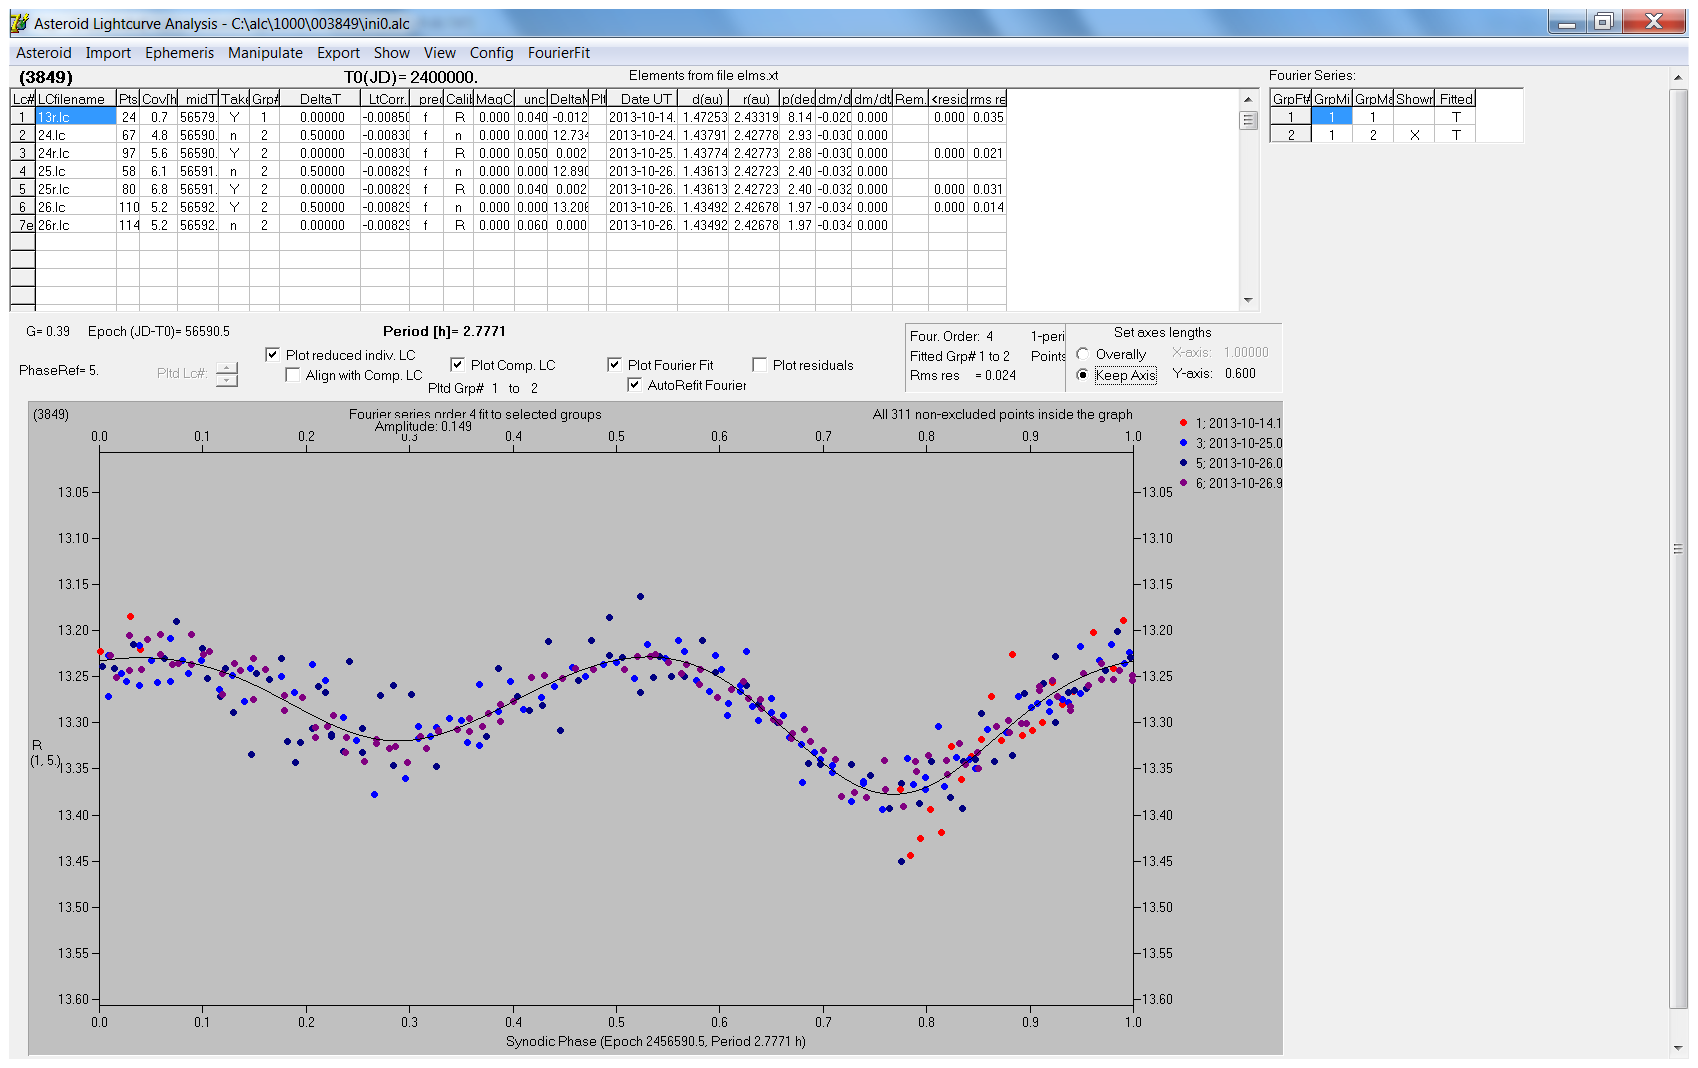
Task: Click the red legend marker for 2013-10-14.1
Action: [x=1184, y=423]
